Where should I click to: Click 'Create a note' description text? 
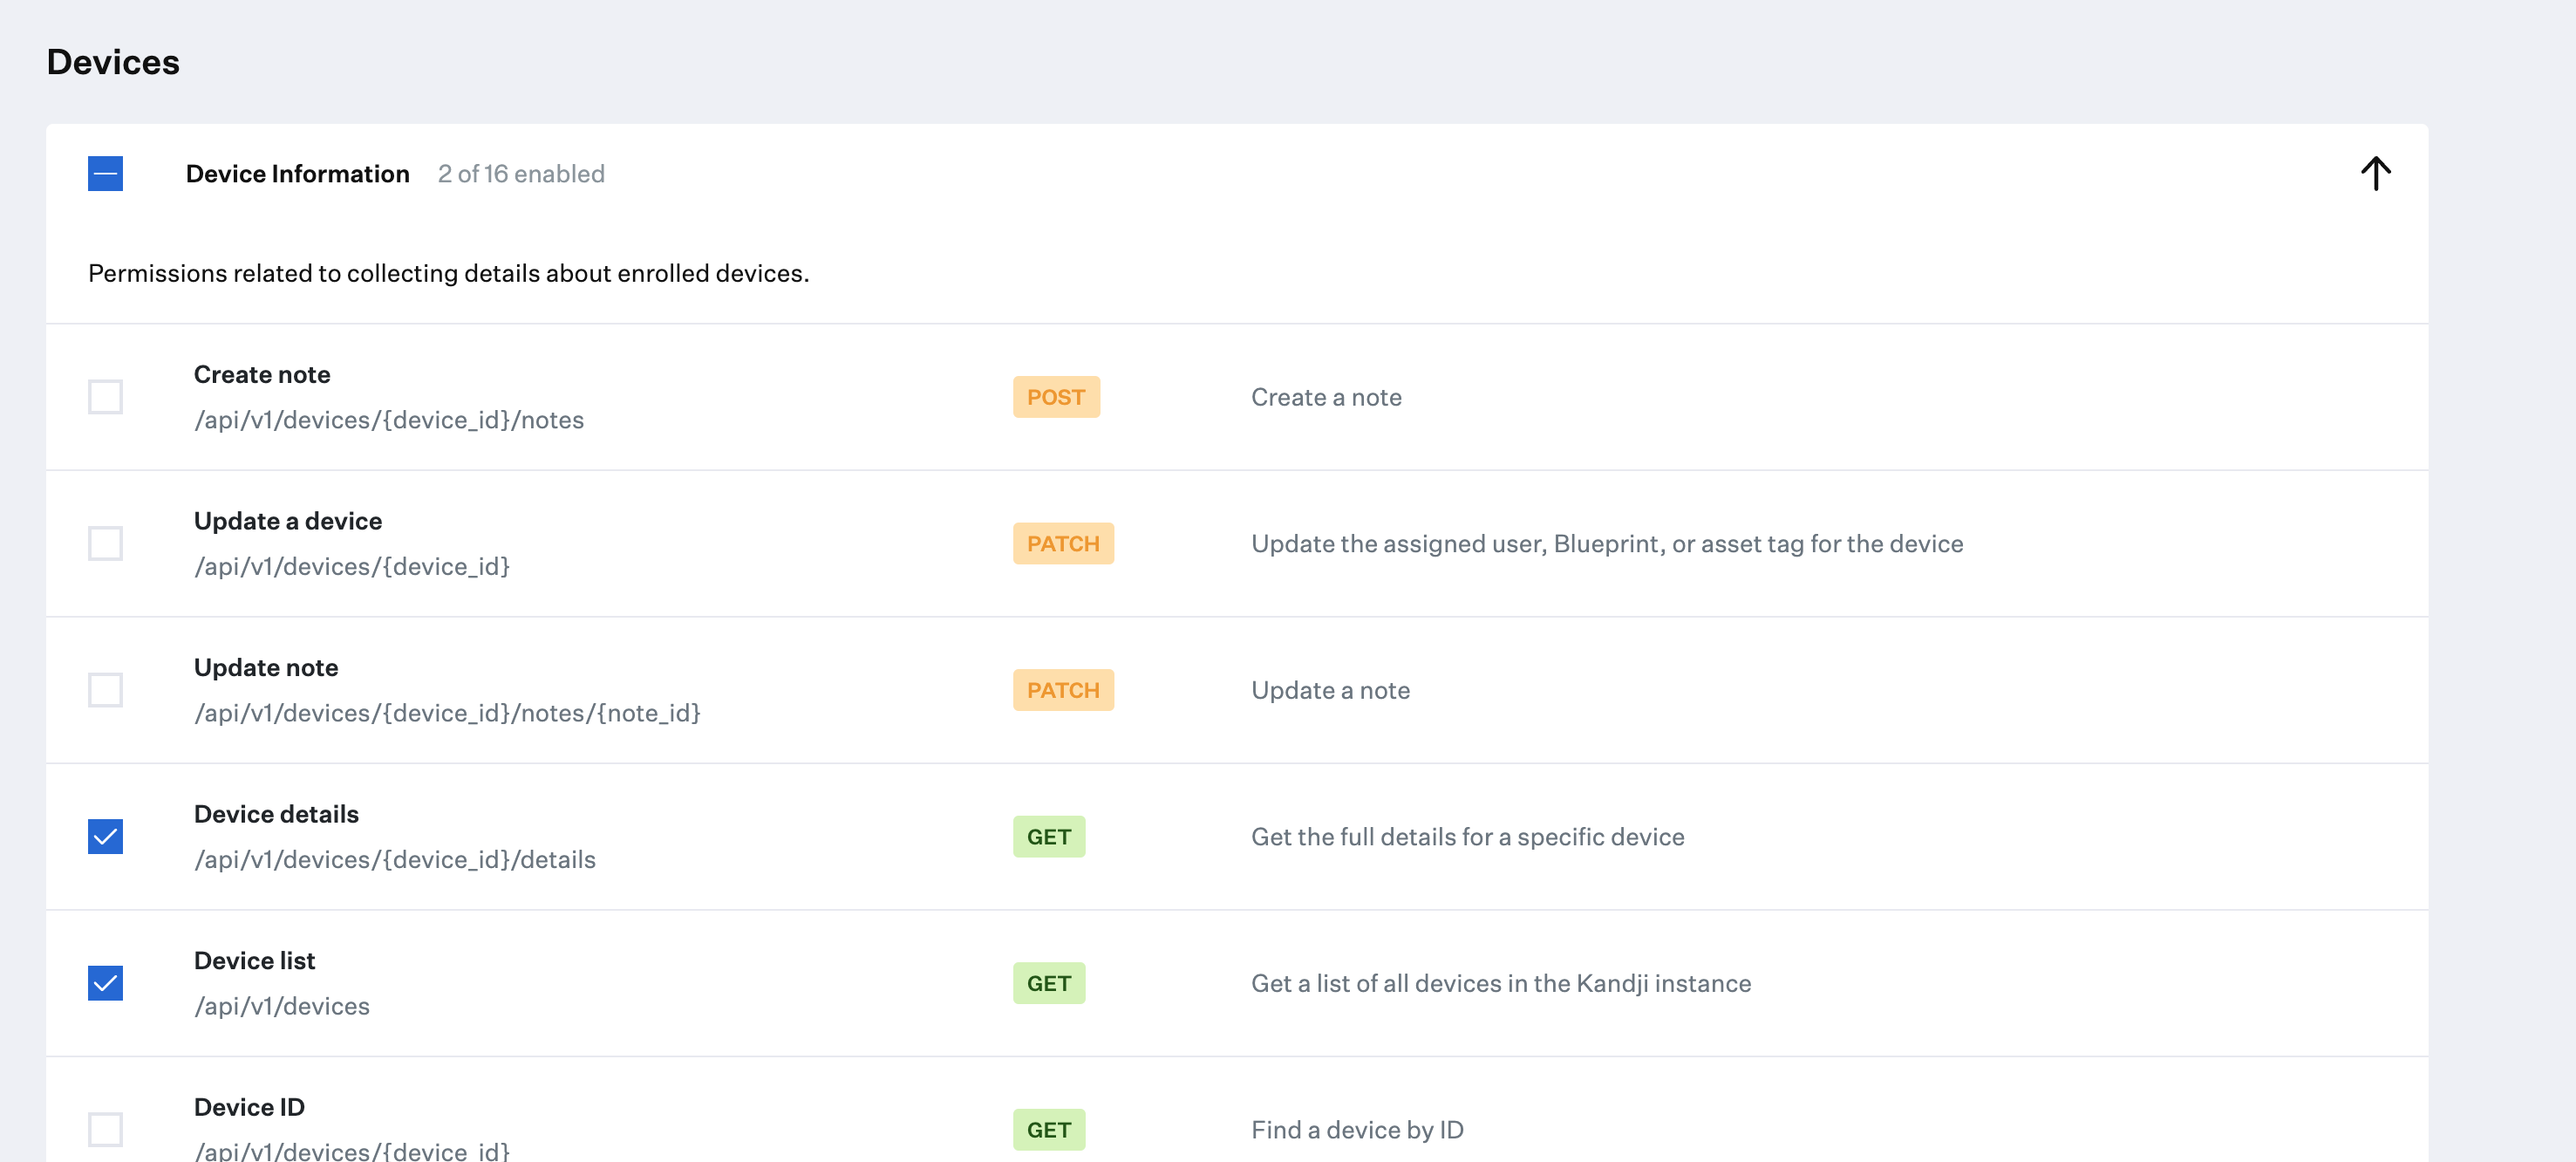click(1326, 397)
